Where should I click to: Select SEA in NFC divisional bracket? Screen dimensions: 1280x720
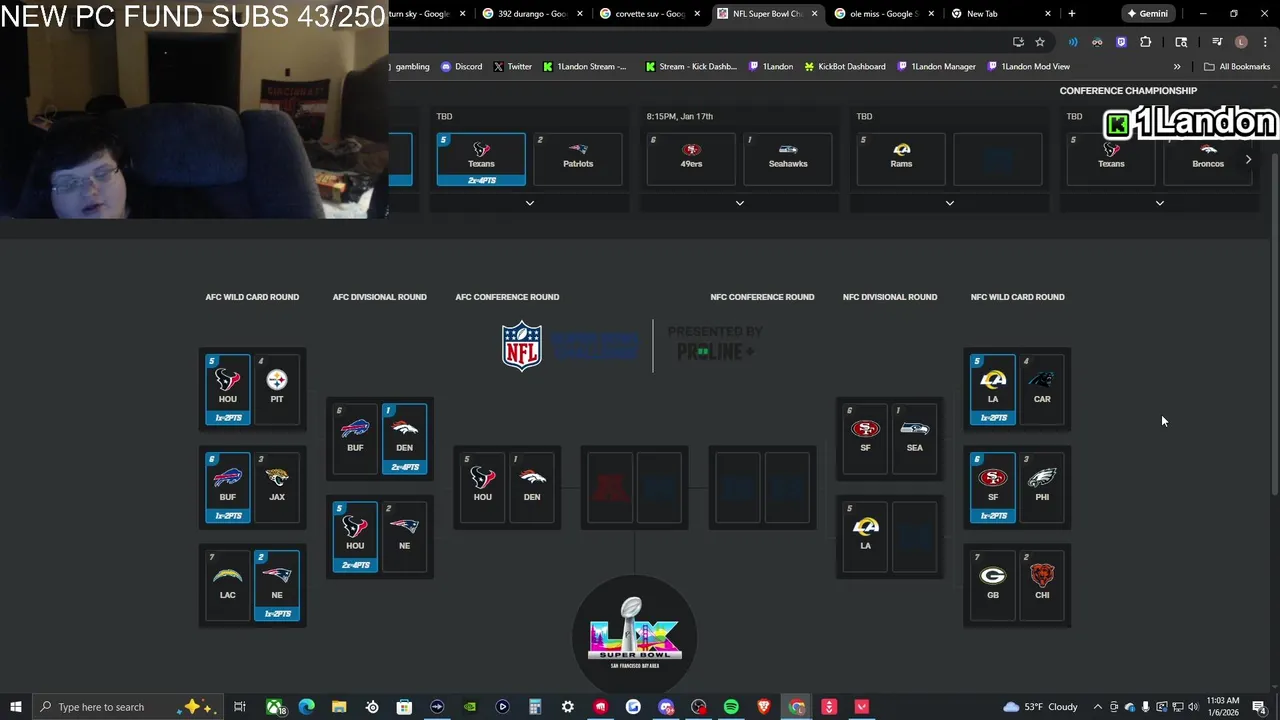coord(915,438)
